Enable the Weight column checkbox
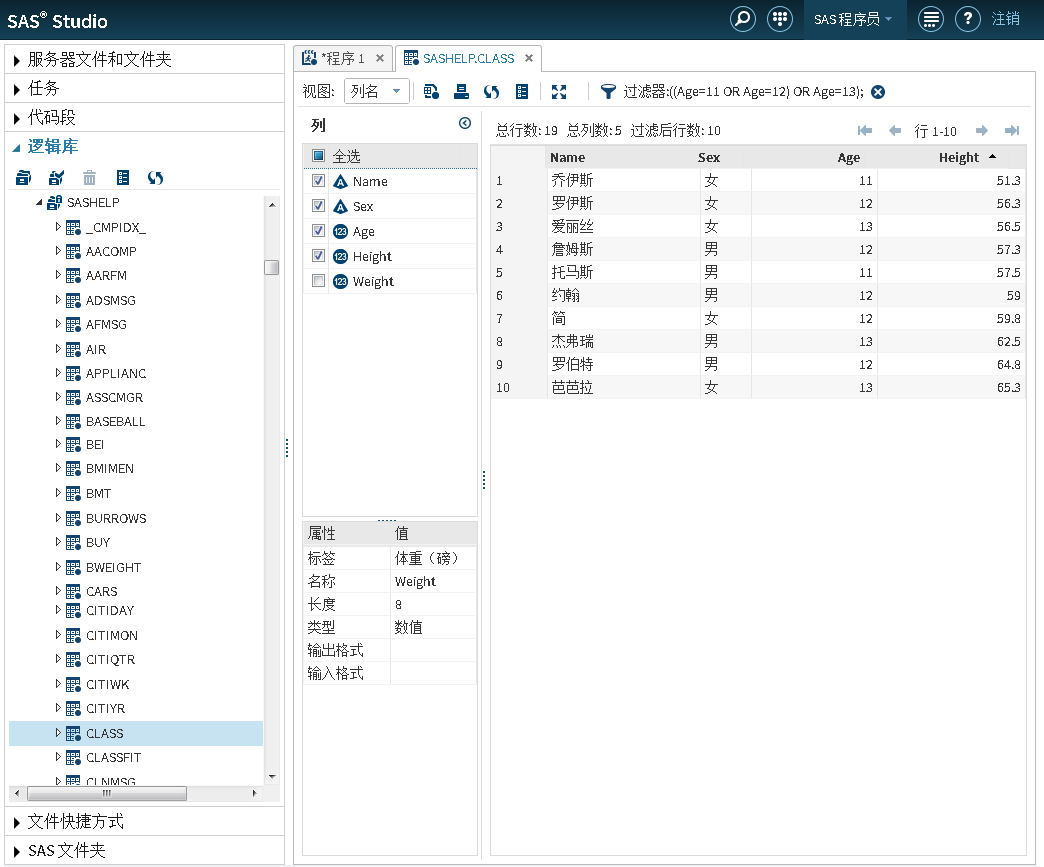 tap(318, 281)
